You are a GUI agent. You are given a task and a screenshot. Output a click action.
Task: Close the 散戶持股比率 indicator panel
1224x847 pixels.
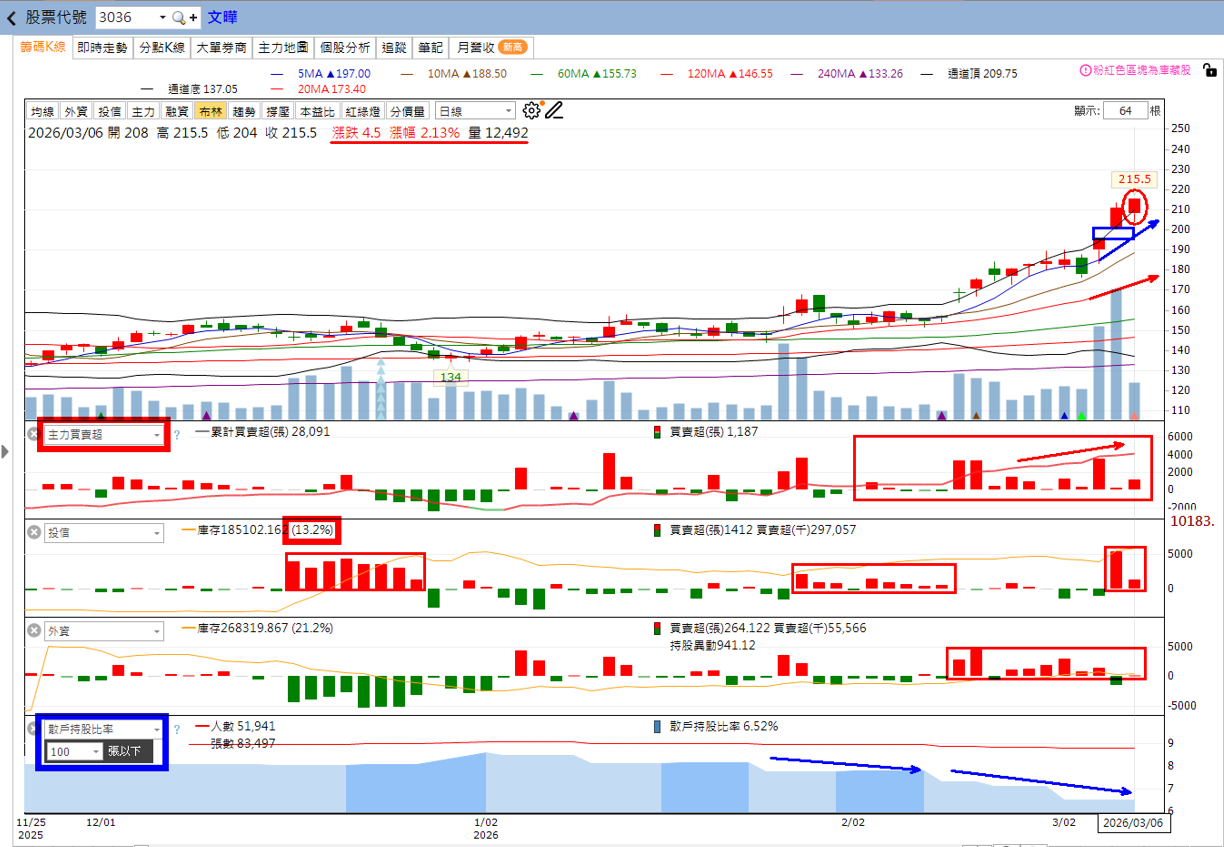pyautogui.click(x=33, y=729)
